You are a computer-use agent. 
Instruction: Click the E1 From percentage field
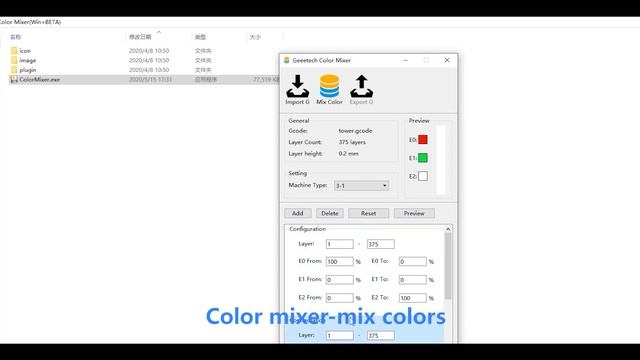pos(340,280)
